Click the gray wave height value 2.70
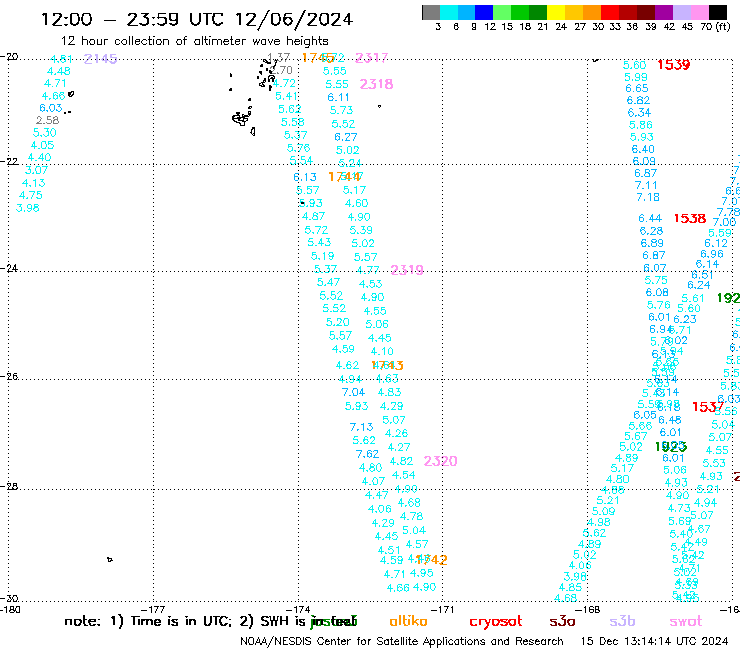740x650 pixels. pyautogui.click(x=281, y=70)
